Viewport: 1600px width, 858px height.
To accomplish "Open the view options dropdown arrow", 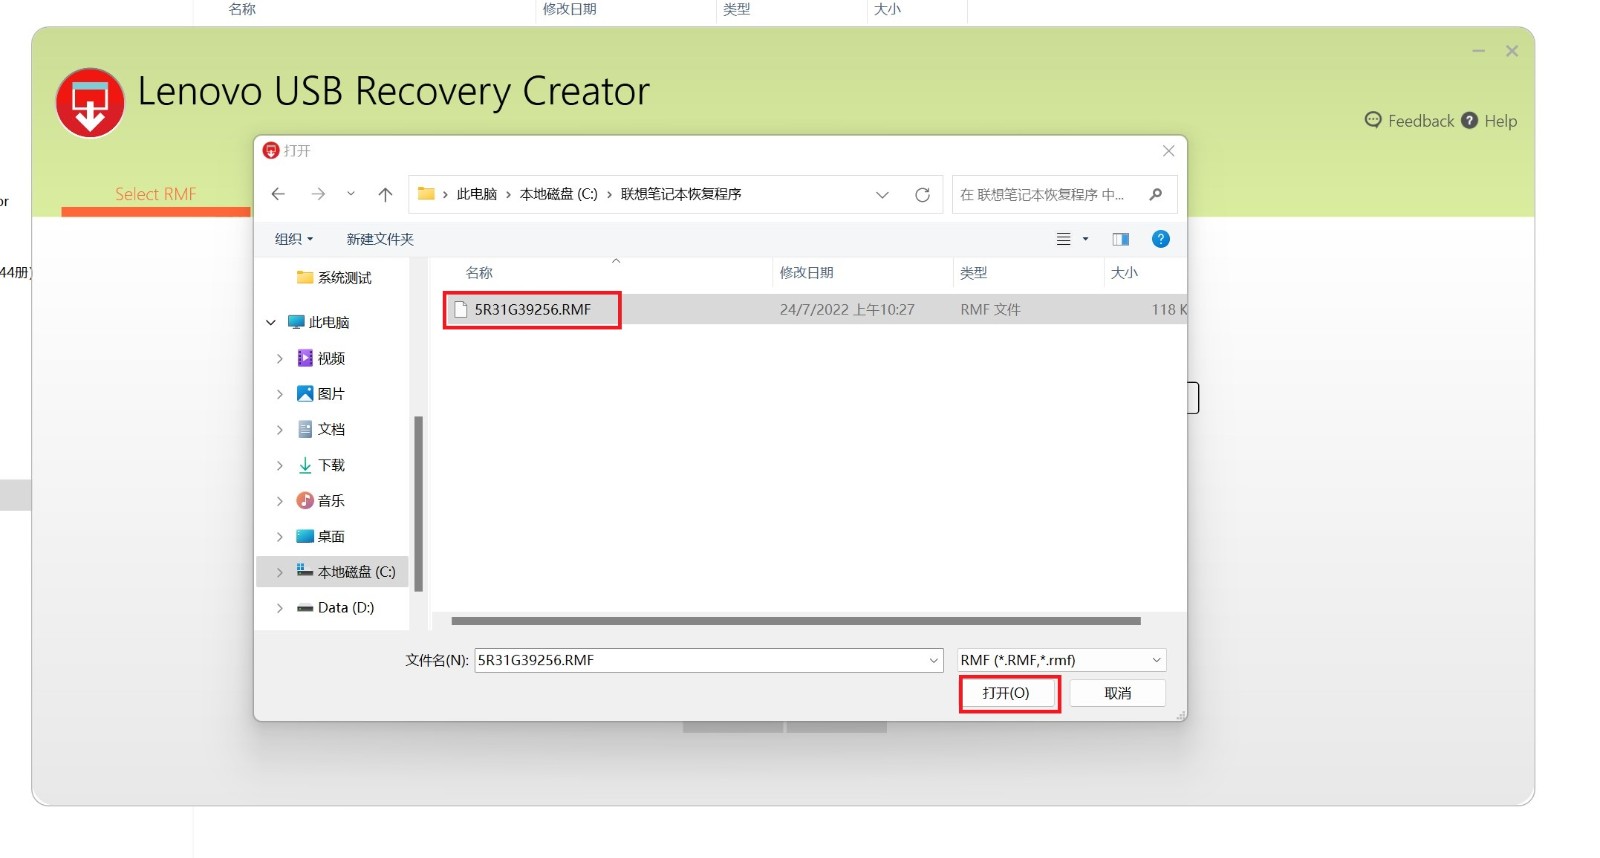I will click(1085, 239).
